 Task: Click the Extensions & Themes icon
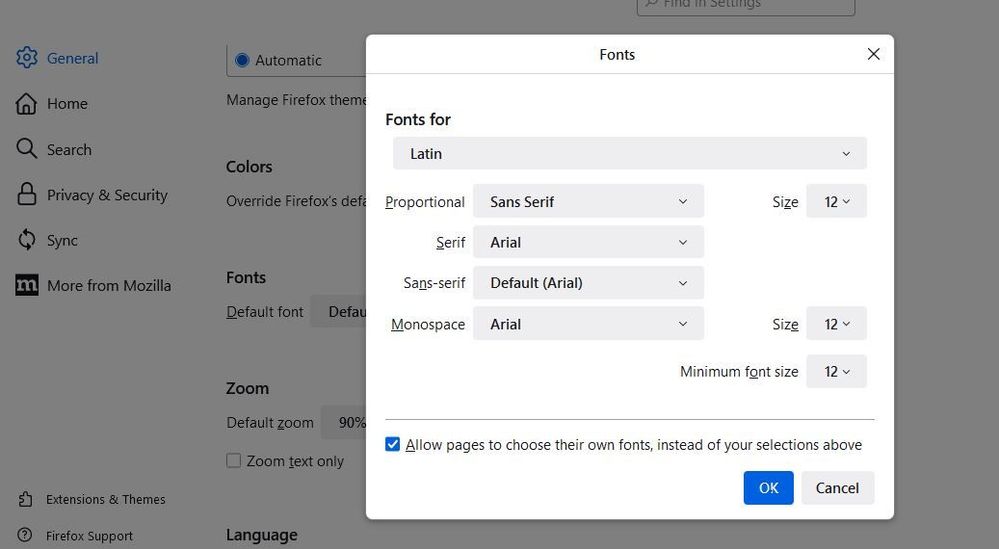pos(25,499)
